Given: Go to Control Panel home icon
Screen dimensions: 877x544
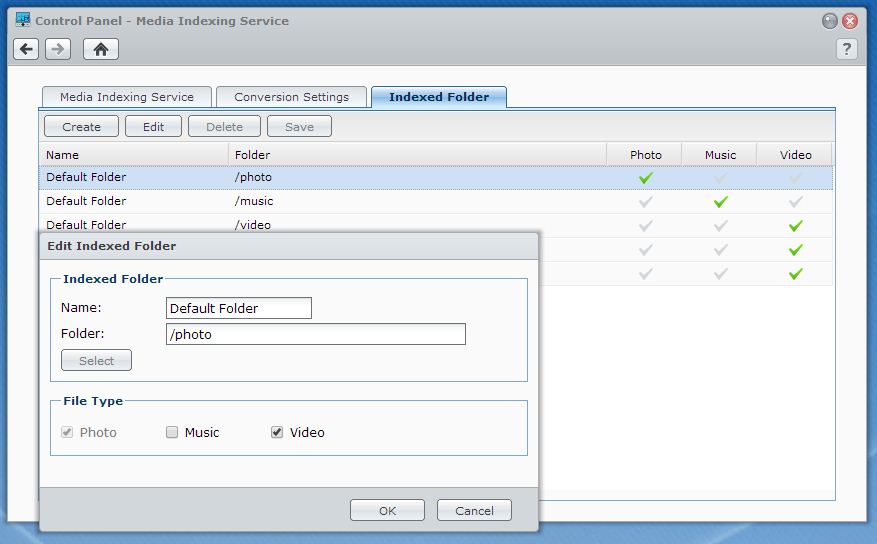Looking at the screenshot, I should click(x=100, y=49).
